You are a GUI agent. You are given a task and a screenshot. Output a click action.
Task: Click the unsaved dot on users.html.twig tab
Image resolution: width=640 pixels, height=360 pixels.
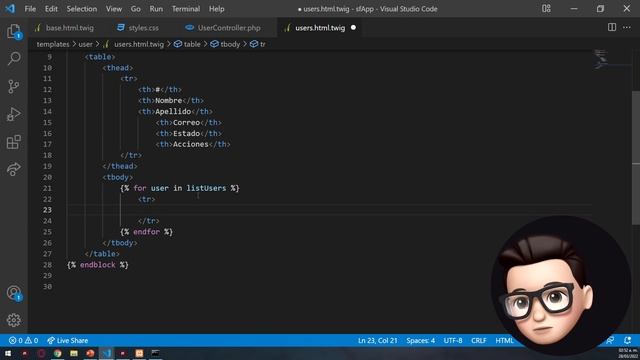(353, 27)
